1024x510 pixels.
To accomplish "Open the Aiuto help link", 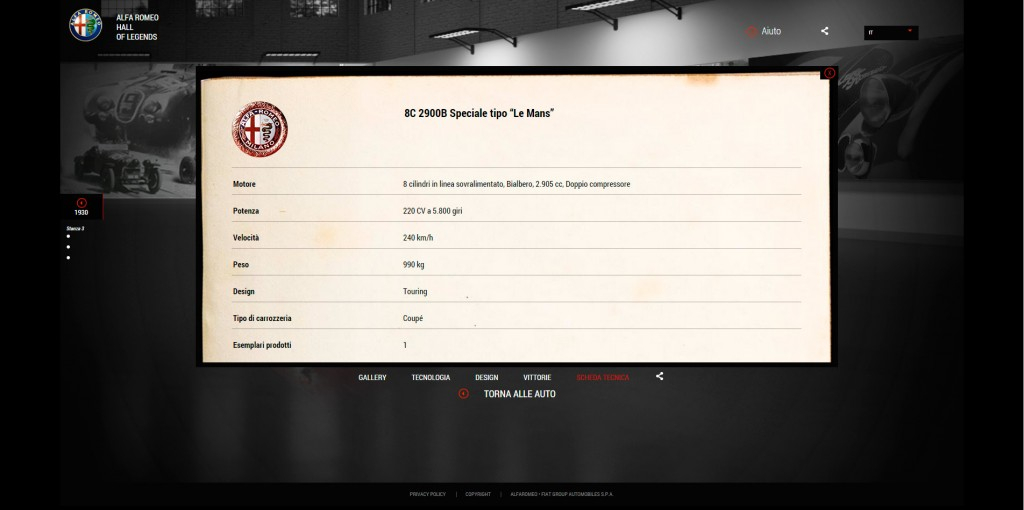I will 764,31.
